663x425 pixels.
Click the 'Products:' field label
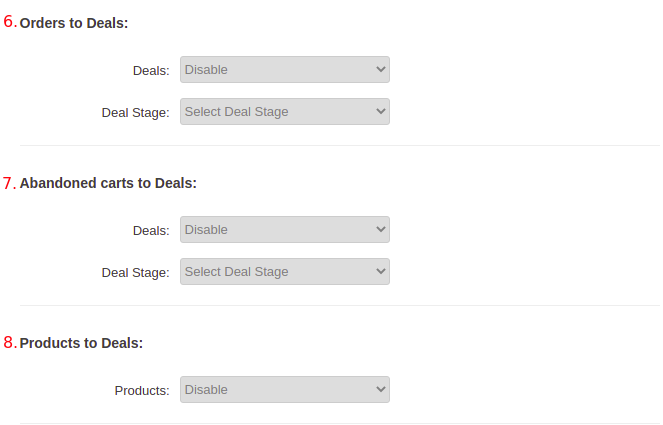point(142,391)
